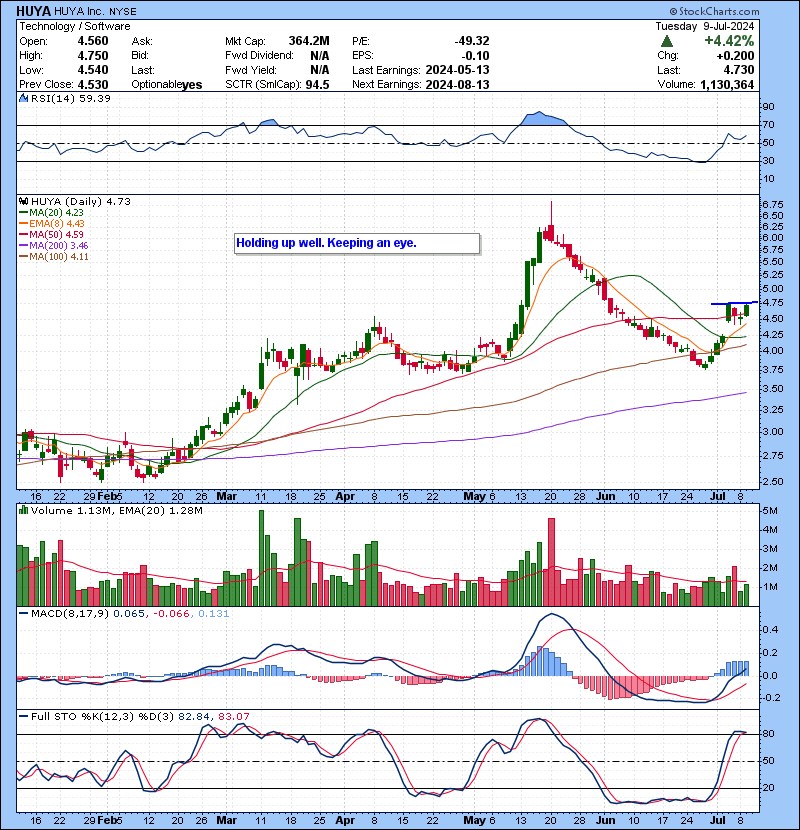800x830 pixels.
Task: Click the N/A value beside Fwd Dividend
Action: pyautogui.click(x=320, y=56)
